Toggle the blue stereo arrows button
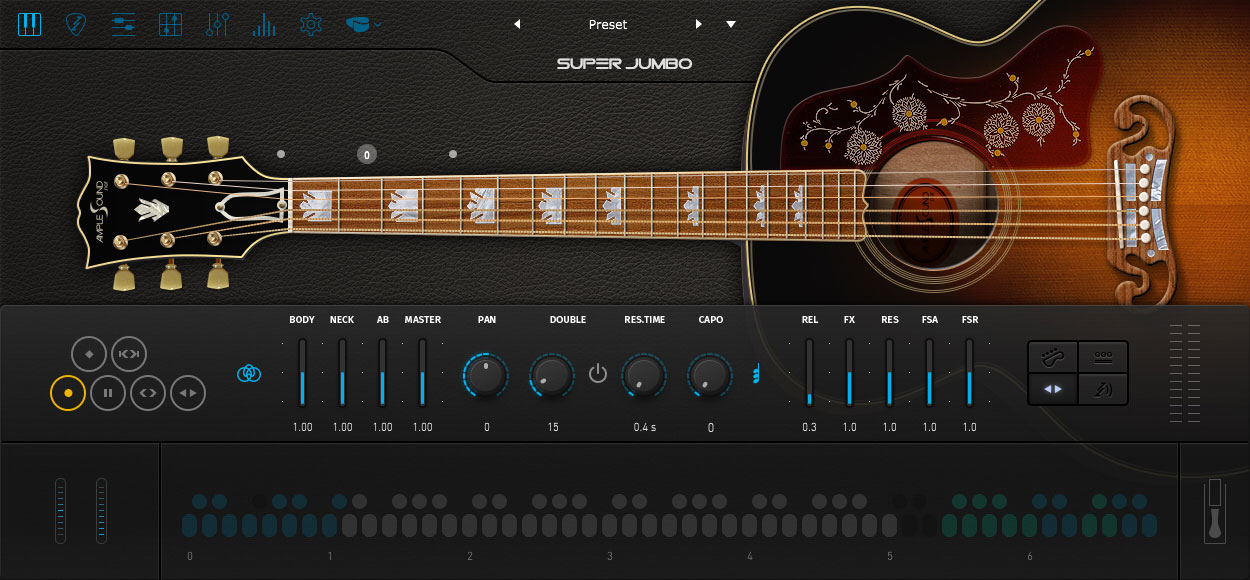The width and height of the screenshot is (1250, 580). coord(1053,389)
